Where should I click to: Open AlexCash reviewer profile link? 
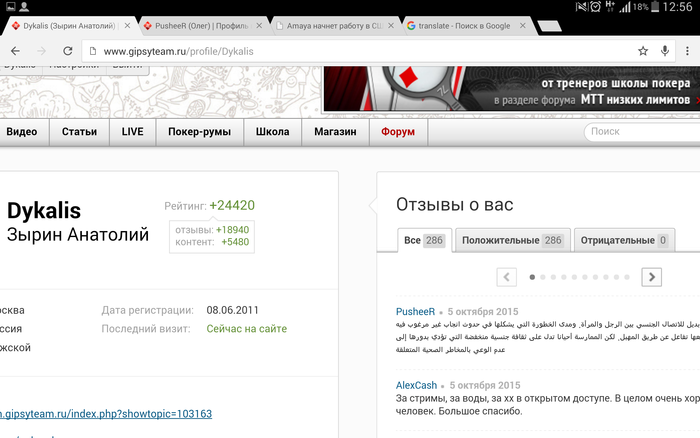click(417, 385)
